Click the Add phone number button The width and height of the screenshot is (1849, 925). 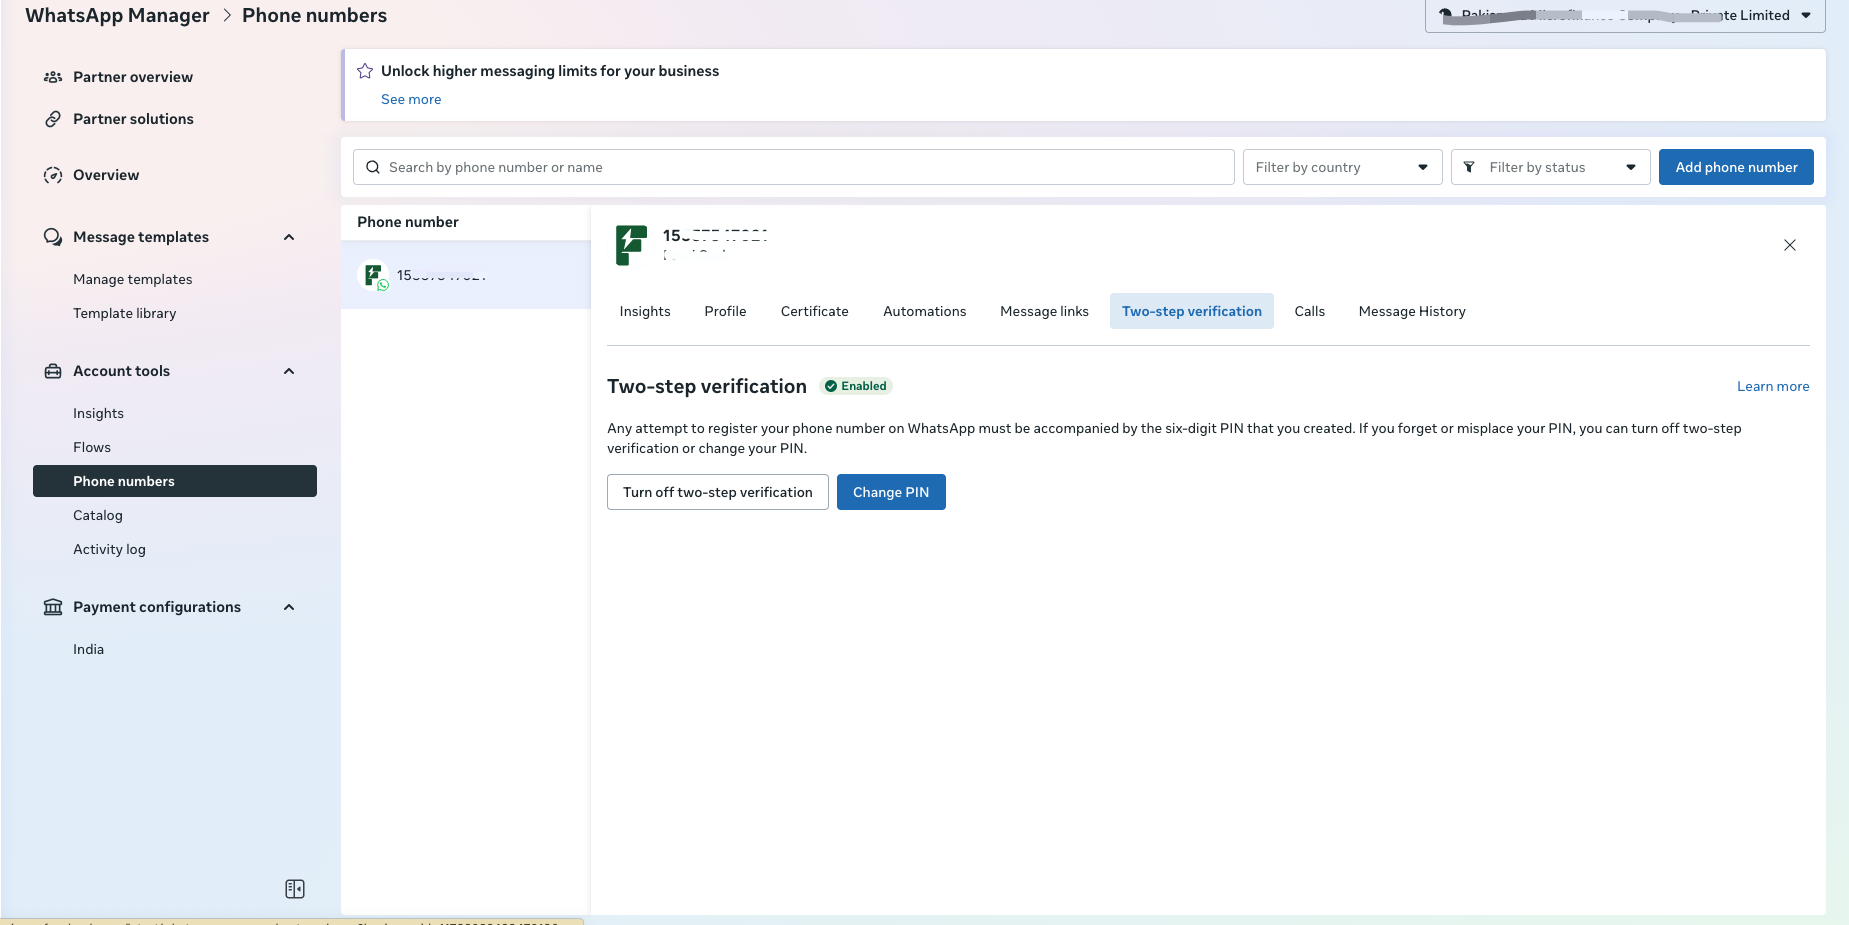pyautogui.click(x=1736, y=167)
